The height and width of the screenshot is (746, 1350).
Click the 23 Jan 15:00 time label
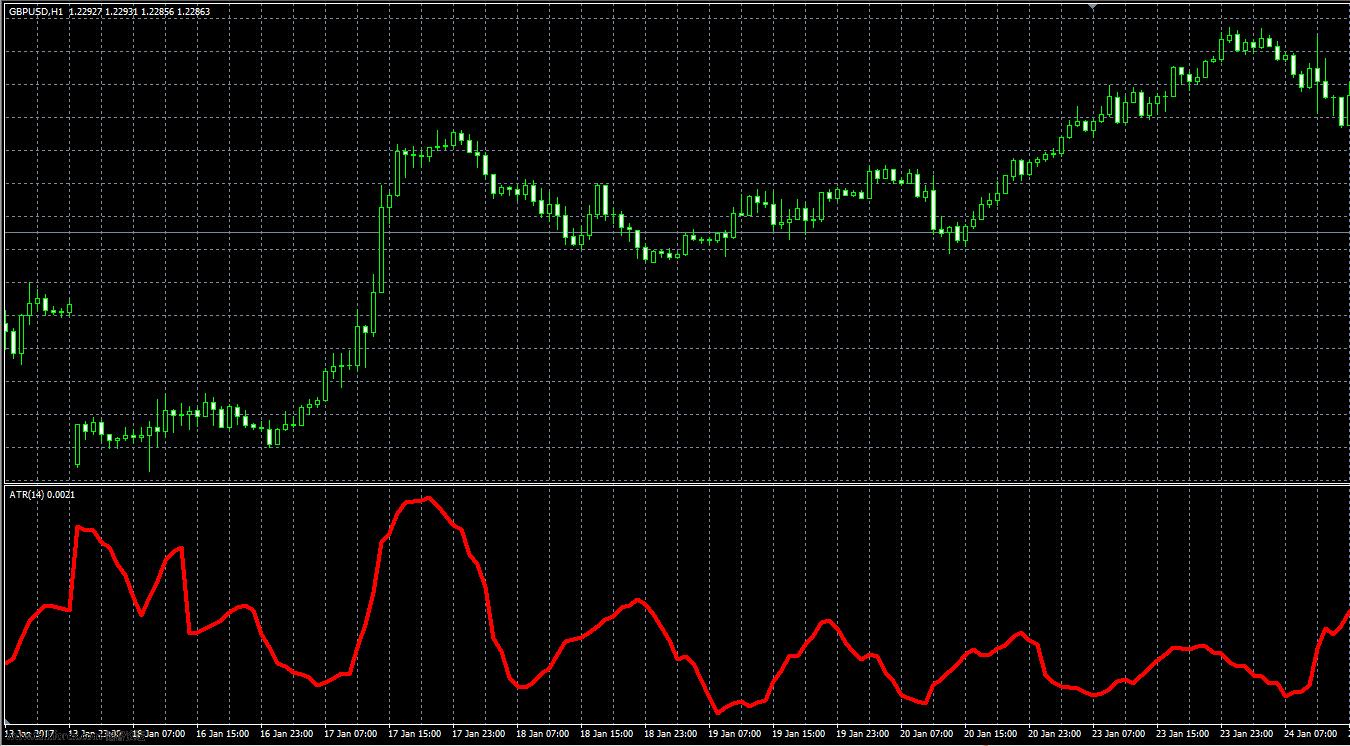tap(1184, 734)
